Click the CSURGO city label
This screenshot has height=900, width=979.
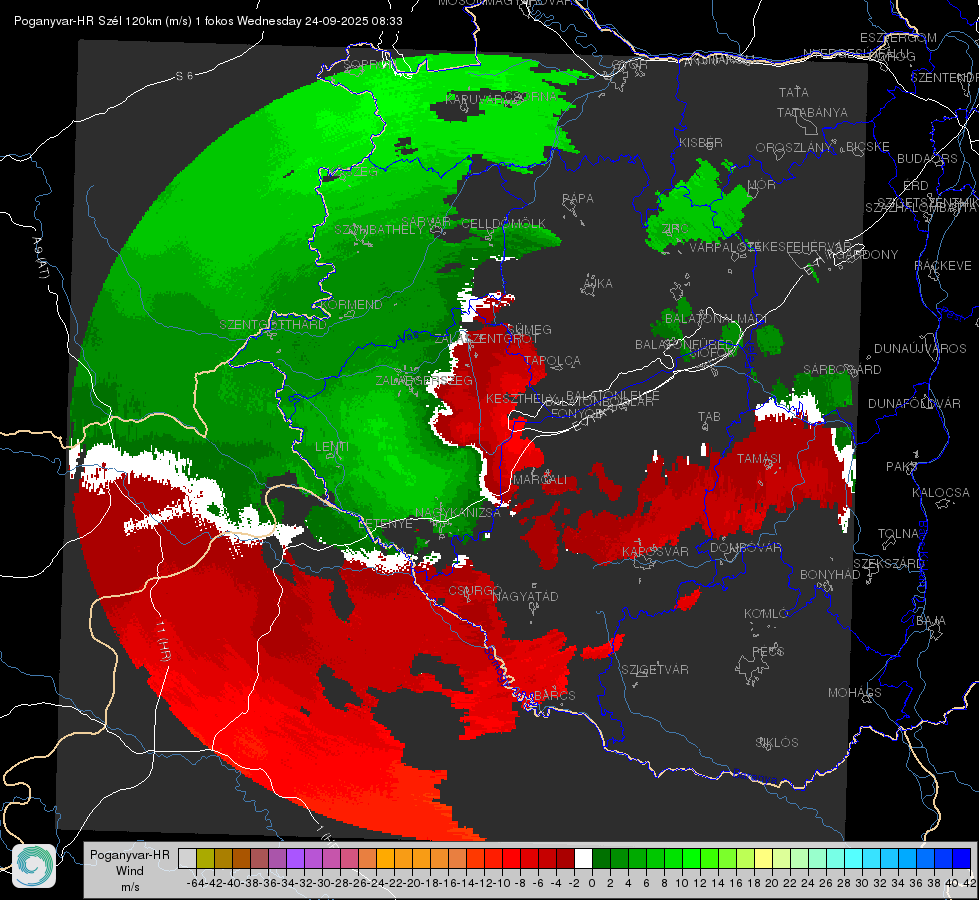tap(475, 591)
